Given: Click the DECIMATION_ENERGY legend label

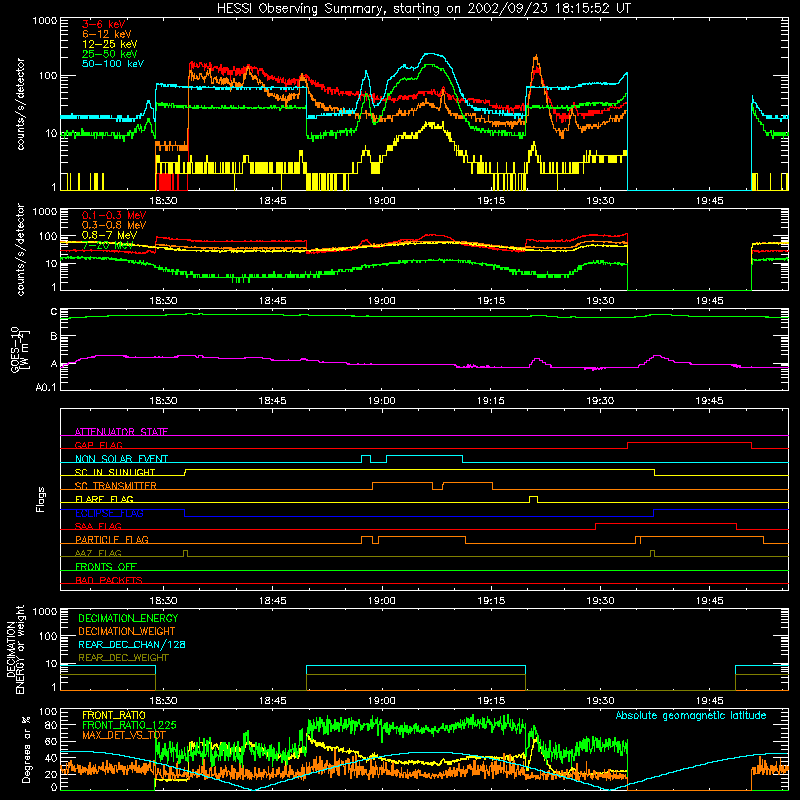Looking at the screenshot, I should [128, 618].
